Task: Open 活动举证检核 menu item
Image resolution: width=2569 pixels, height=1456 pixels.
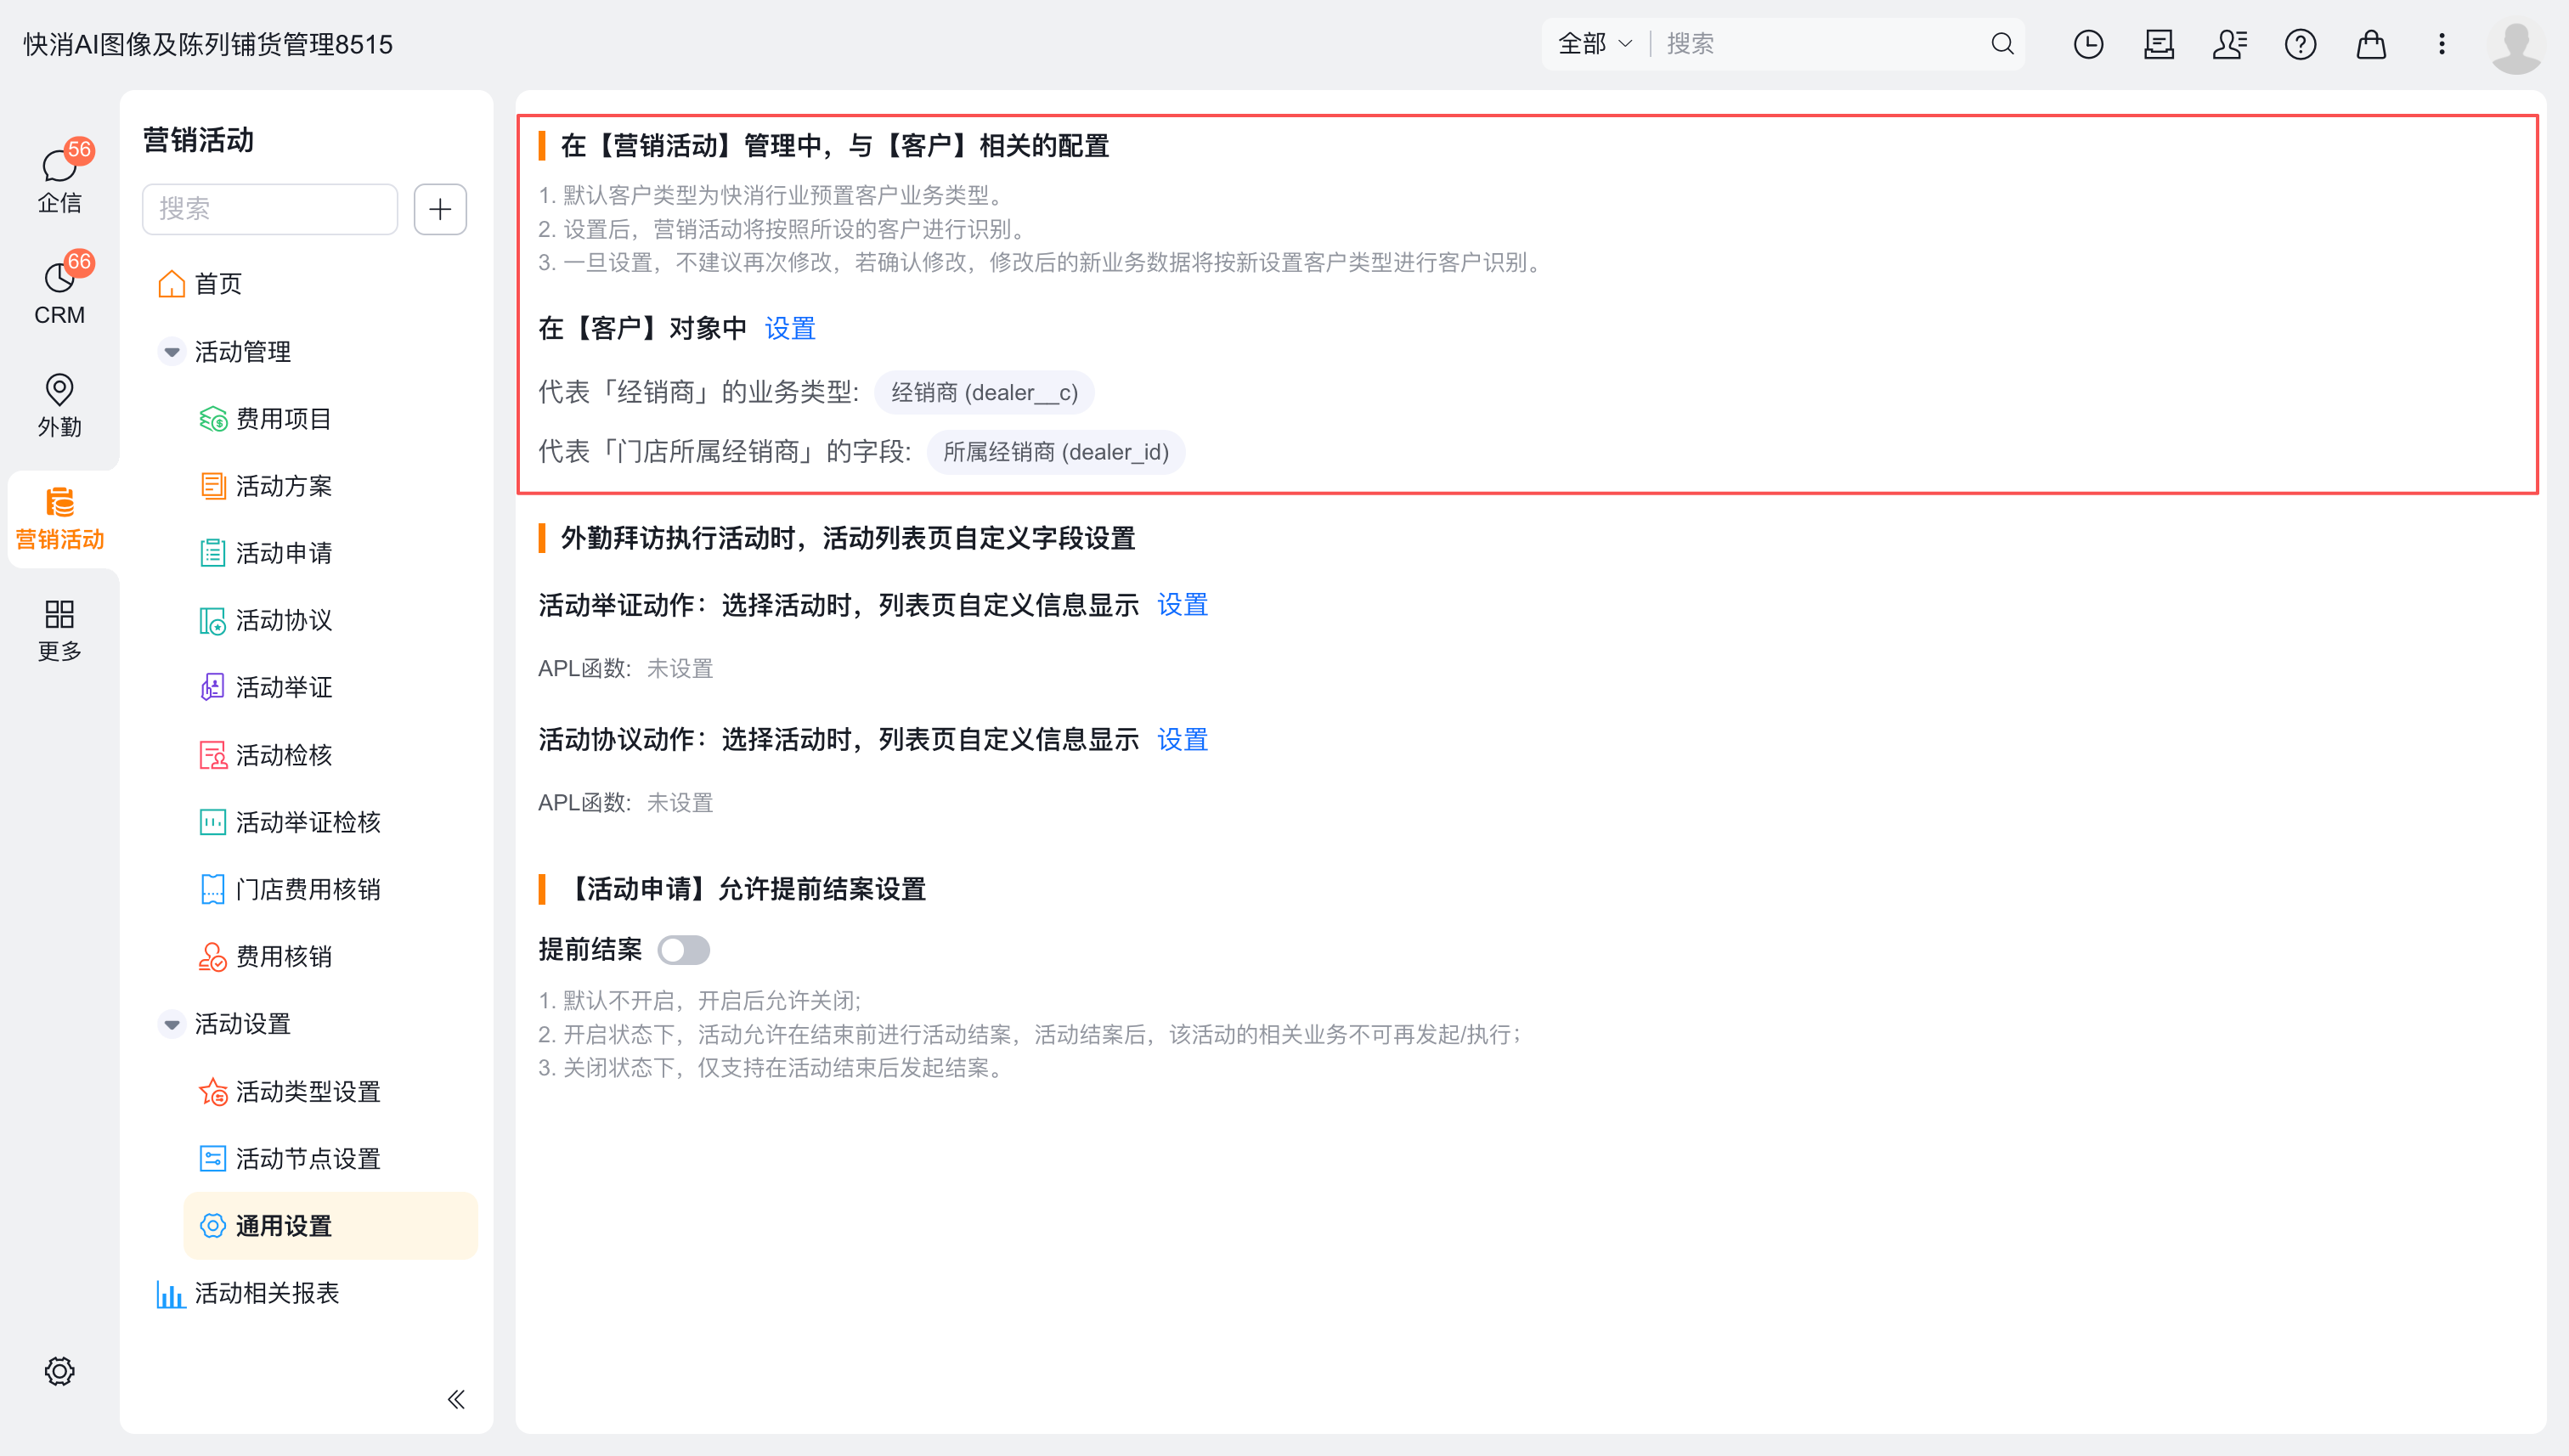Action: pos(290,822)
